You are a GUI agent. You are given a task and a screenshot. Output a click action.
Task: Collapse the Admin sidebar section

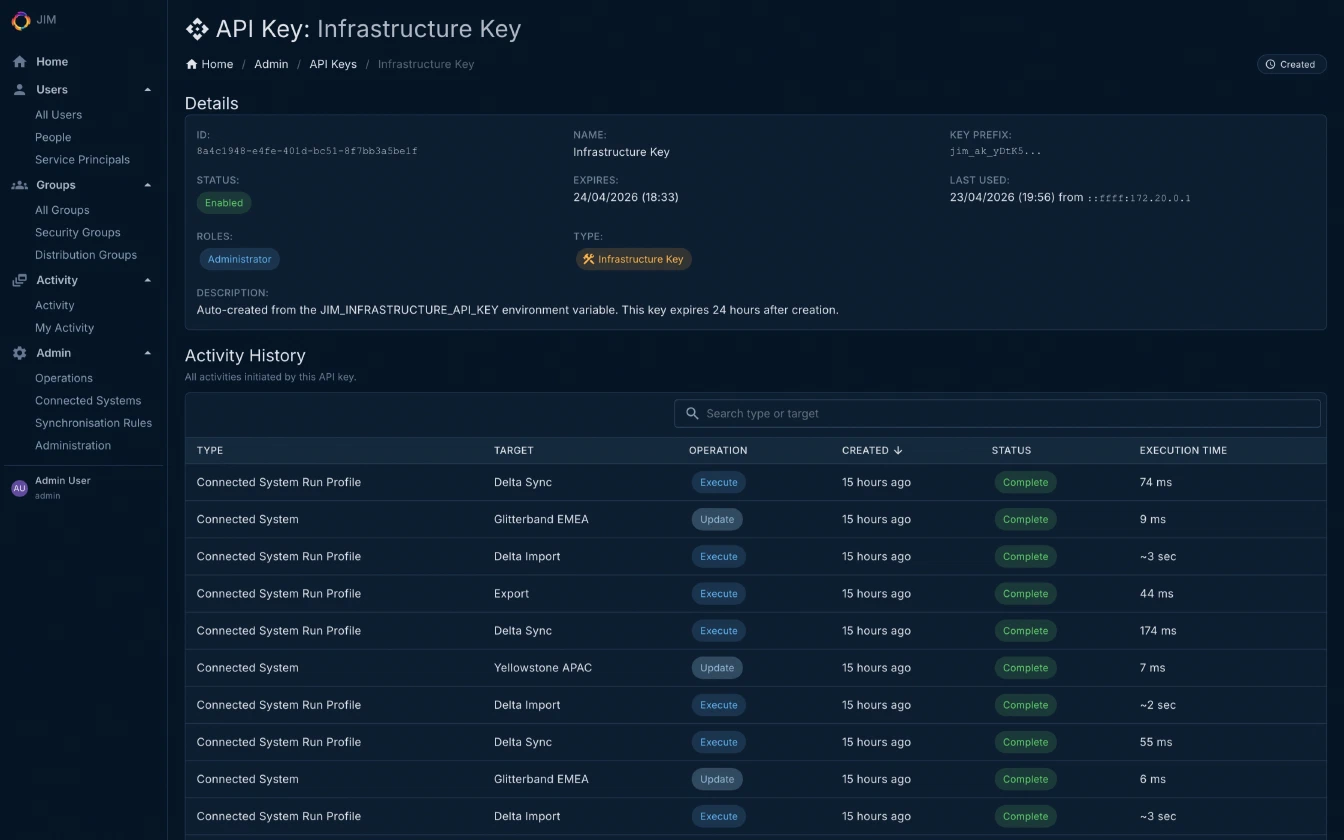tap(147, 352)
